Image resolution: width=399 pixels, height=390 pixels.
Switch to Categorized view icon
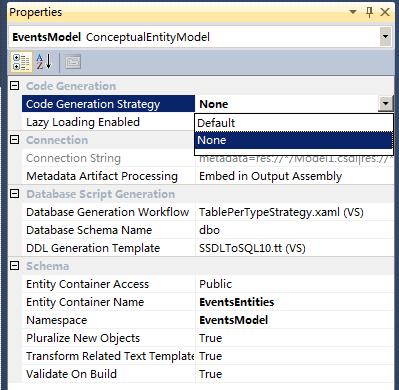21,62
